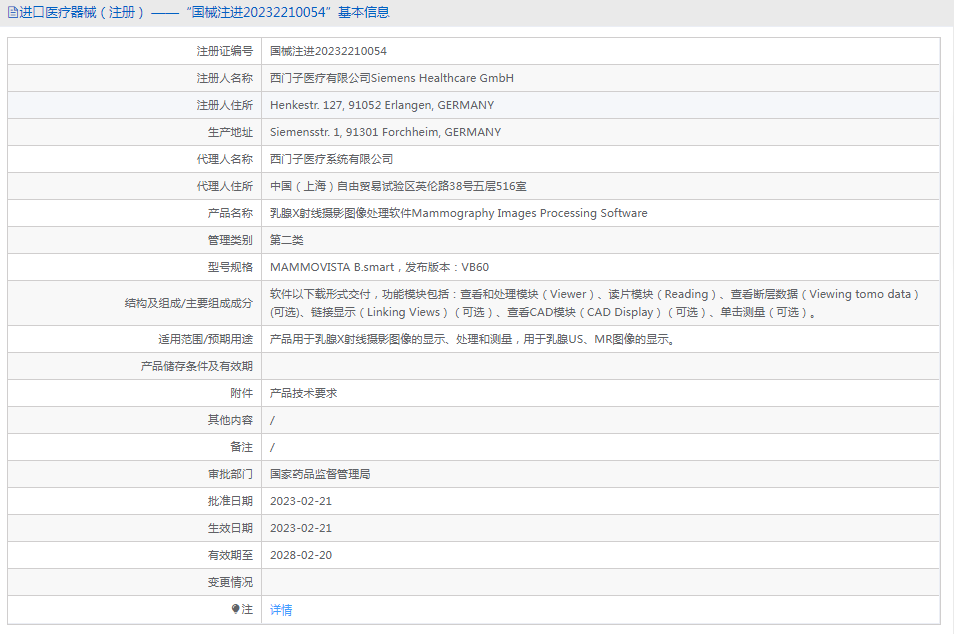
Task: Click the 审批部门 label
Action: click(x=230, y=474)
